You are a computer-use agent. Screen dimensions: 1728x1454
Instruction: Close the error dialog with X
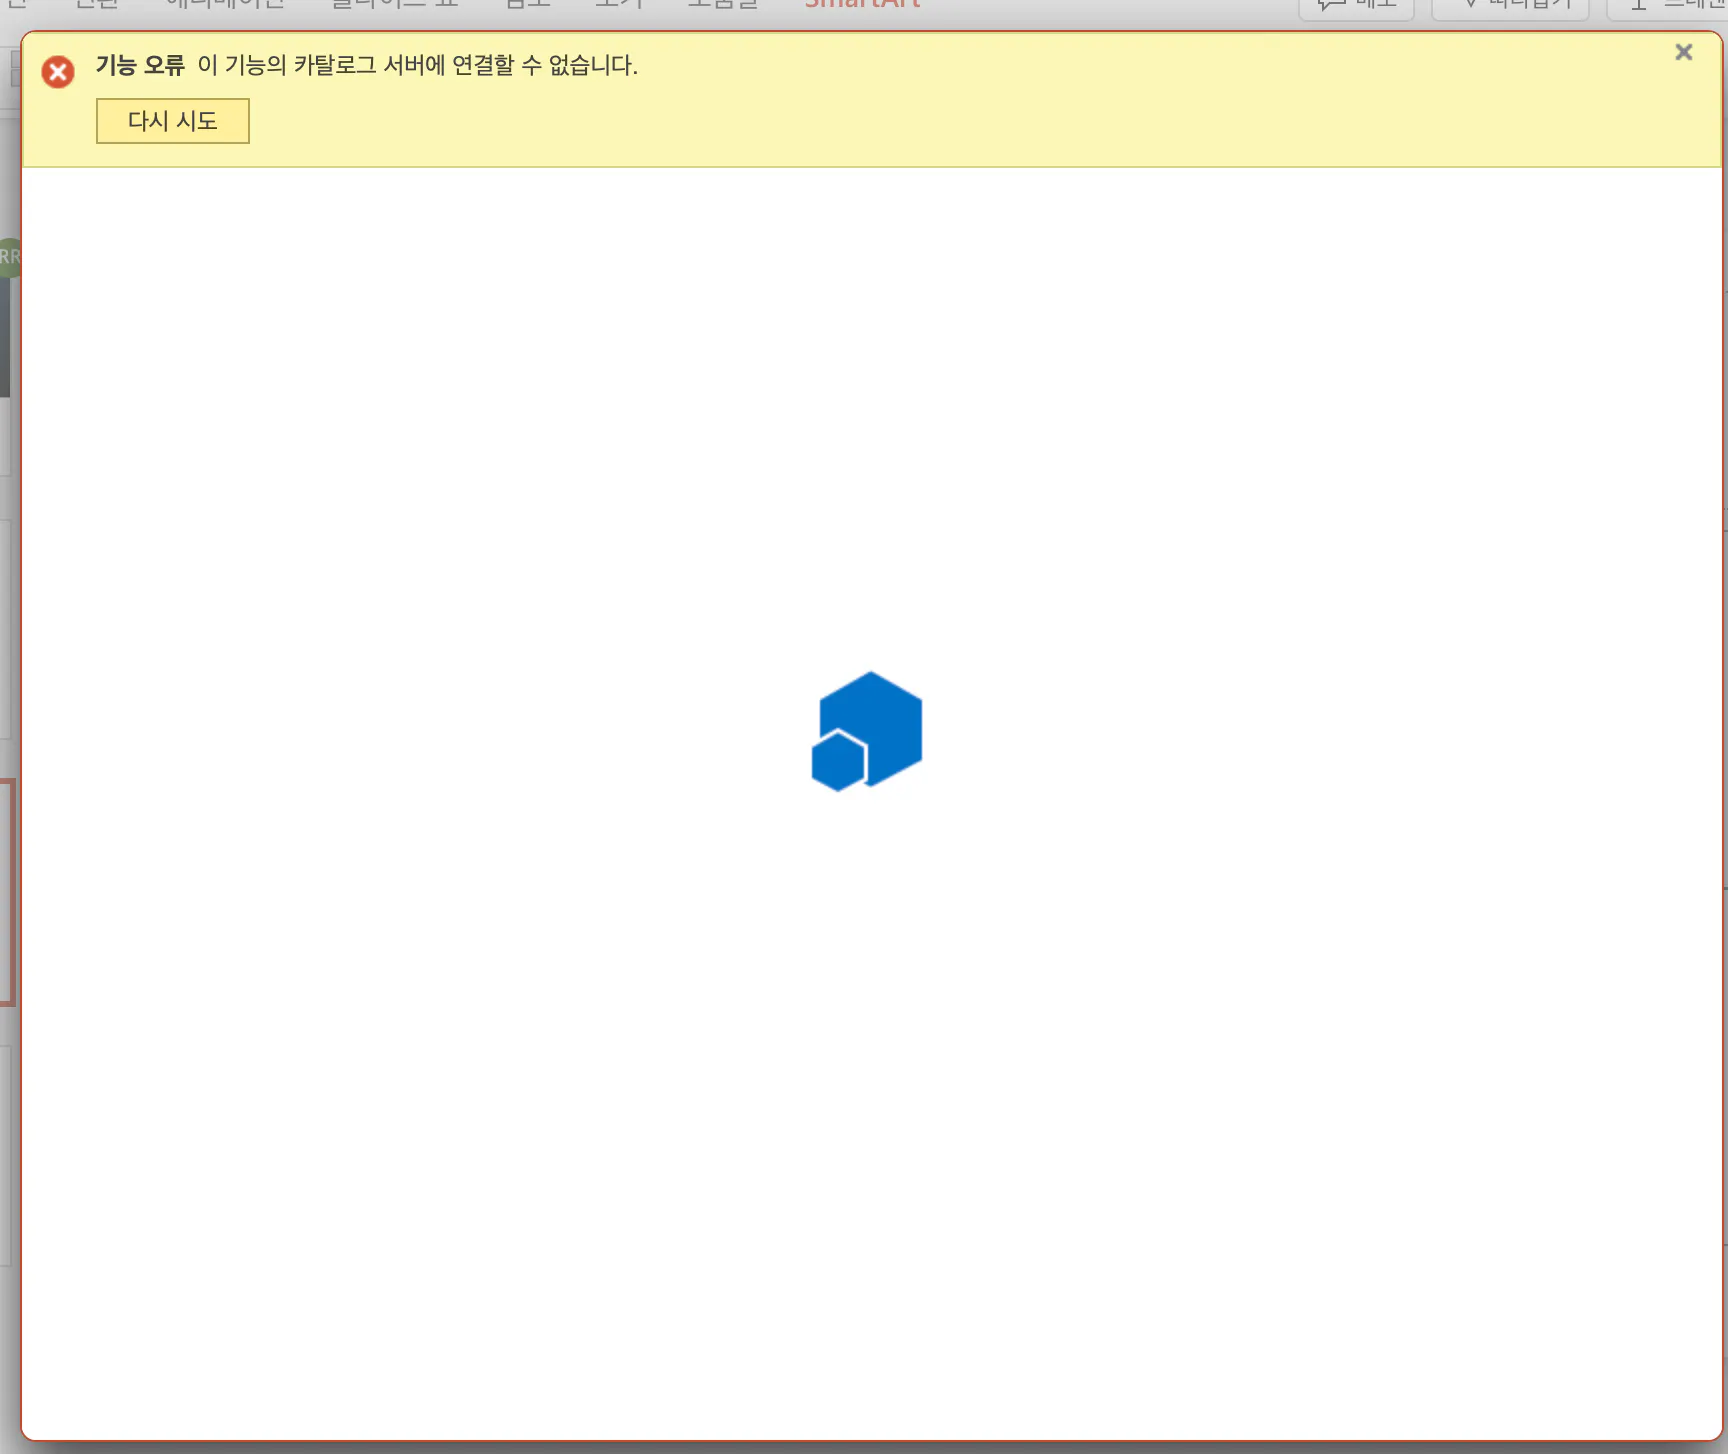pyautogui.click(x=1684, y=52)
